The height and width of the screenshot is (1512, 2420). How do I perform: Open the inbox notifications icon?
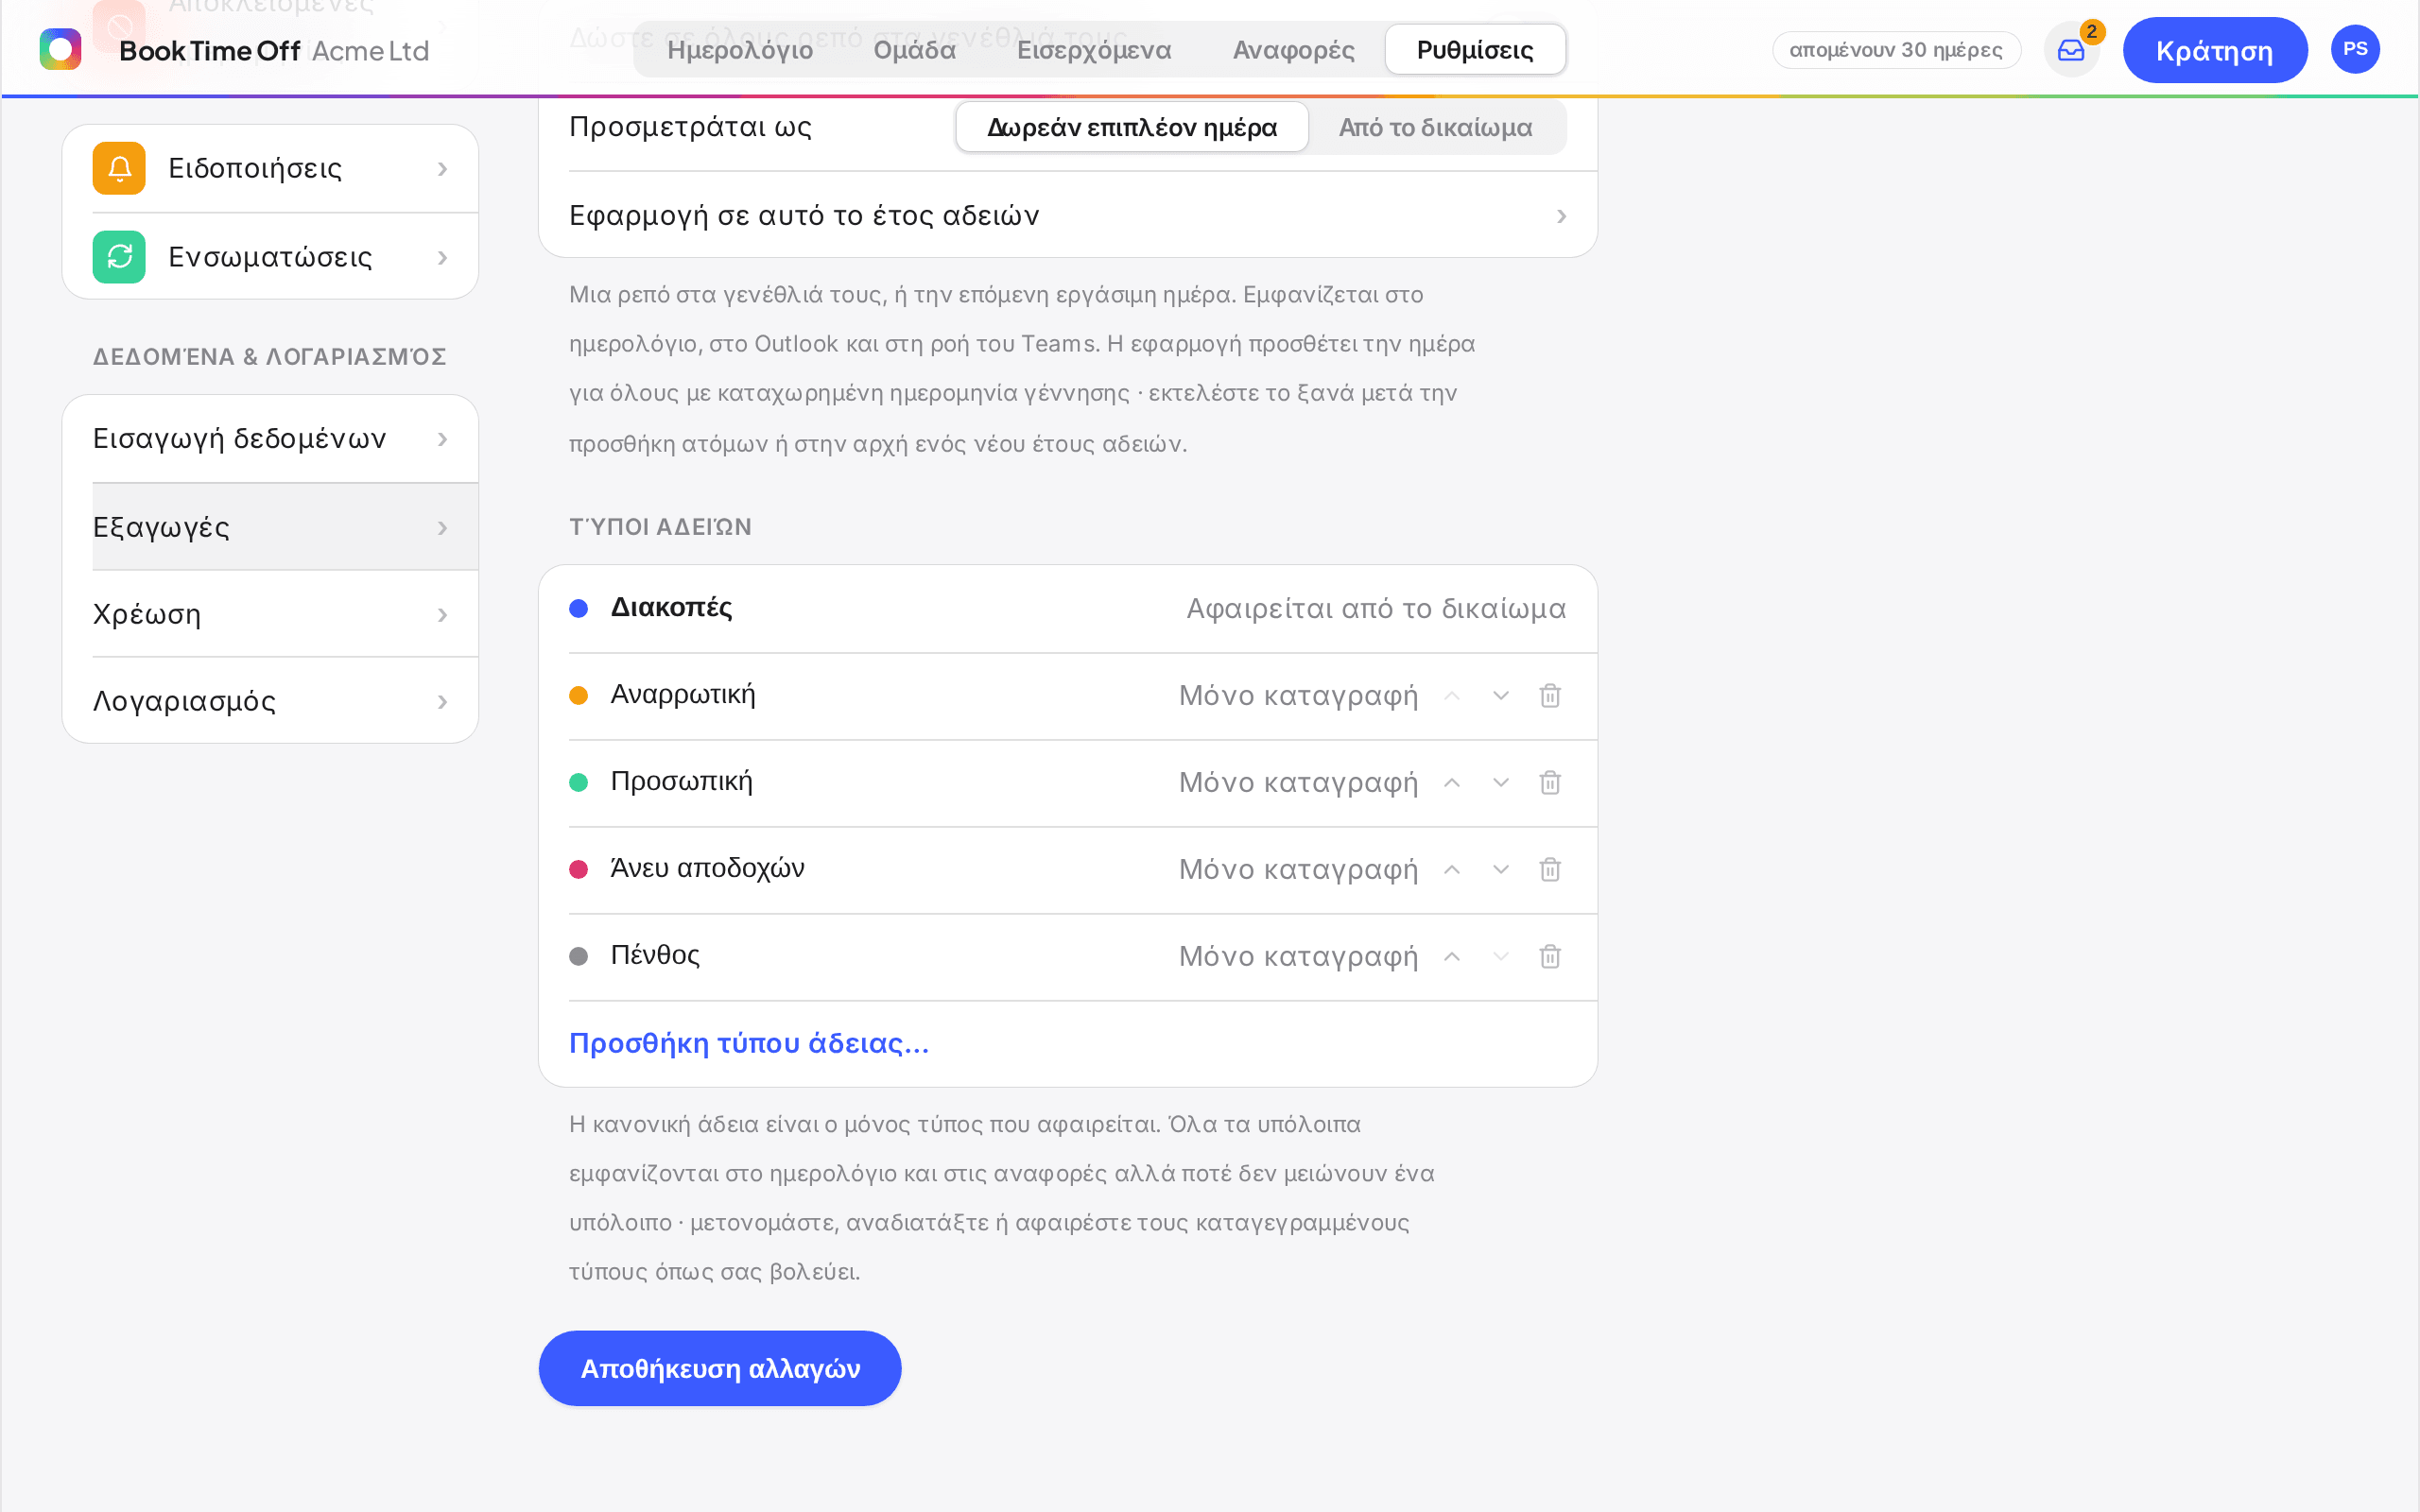pyautogui.click(x=2071, y=50)
